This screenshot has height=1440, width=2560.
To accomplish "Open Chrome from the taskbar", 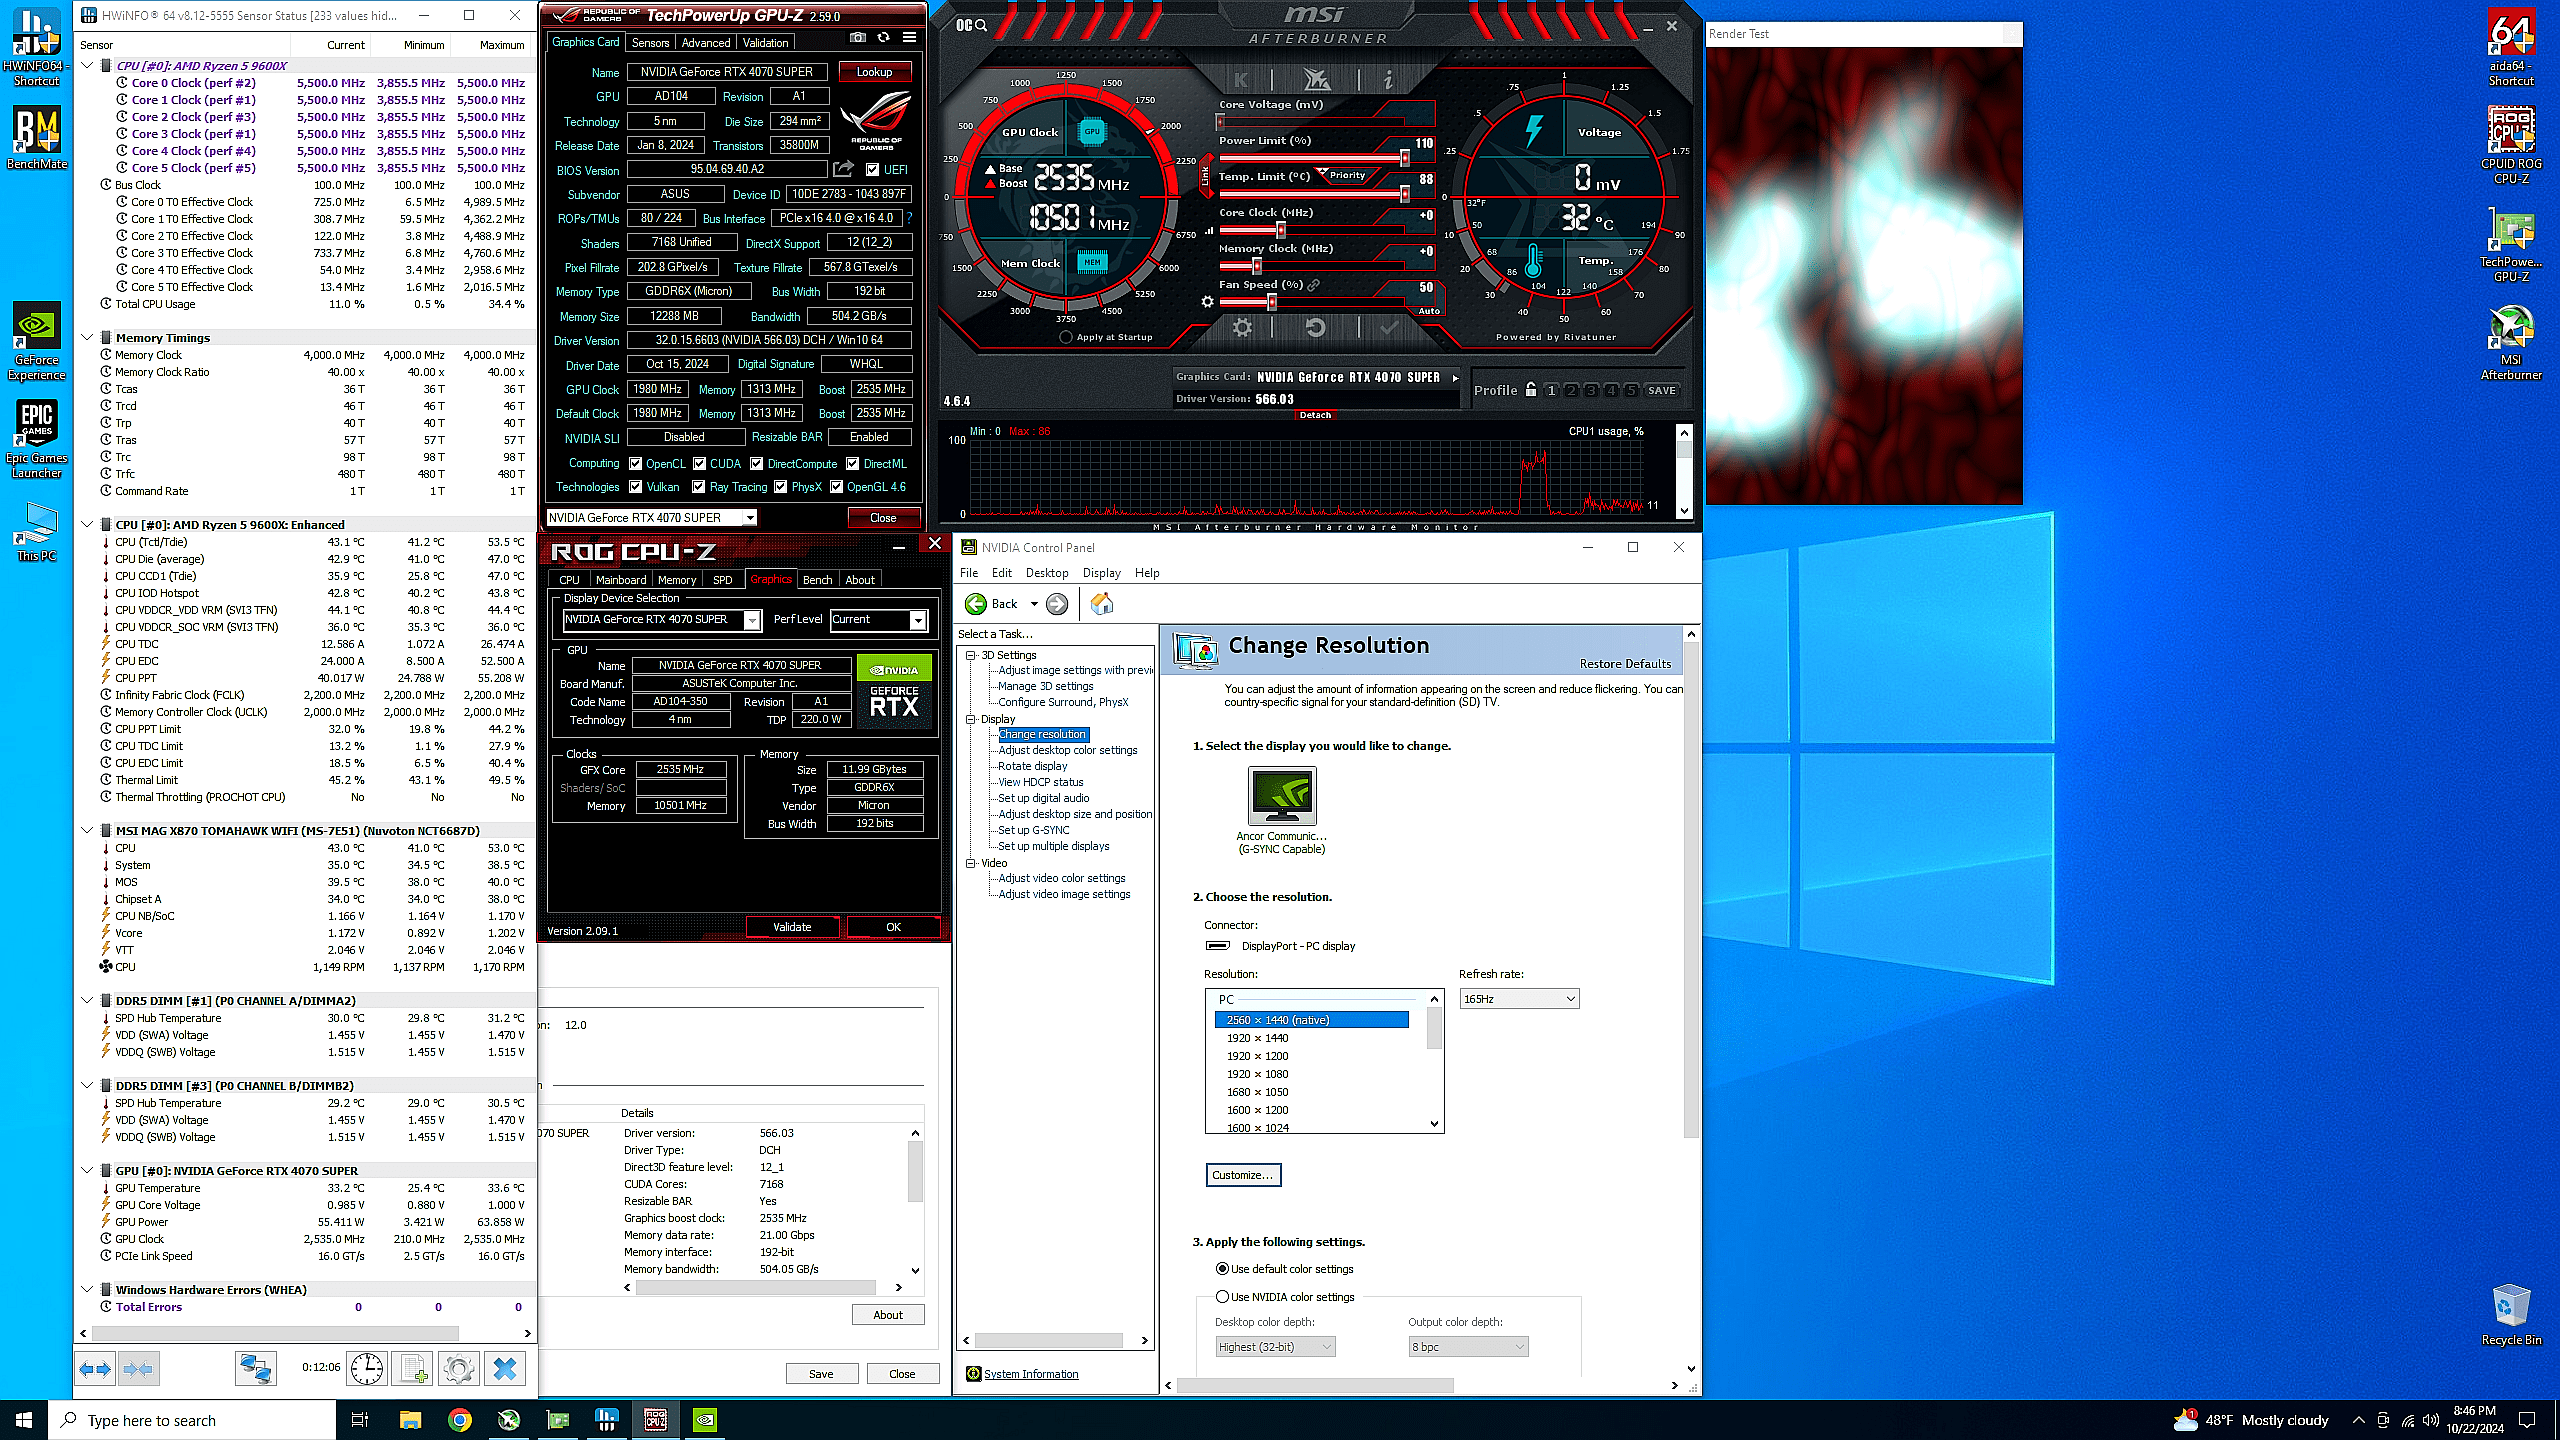I will (x=459, y=1420).
